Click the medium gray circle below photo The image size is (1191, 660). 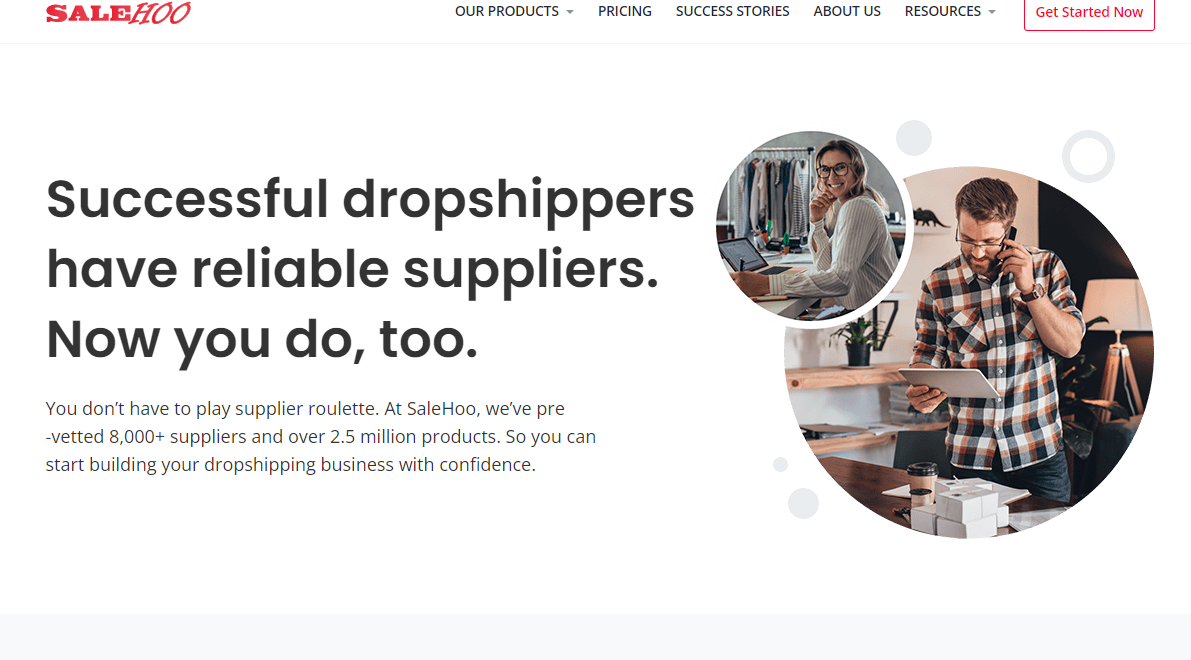[x=803, y=503]
